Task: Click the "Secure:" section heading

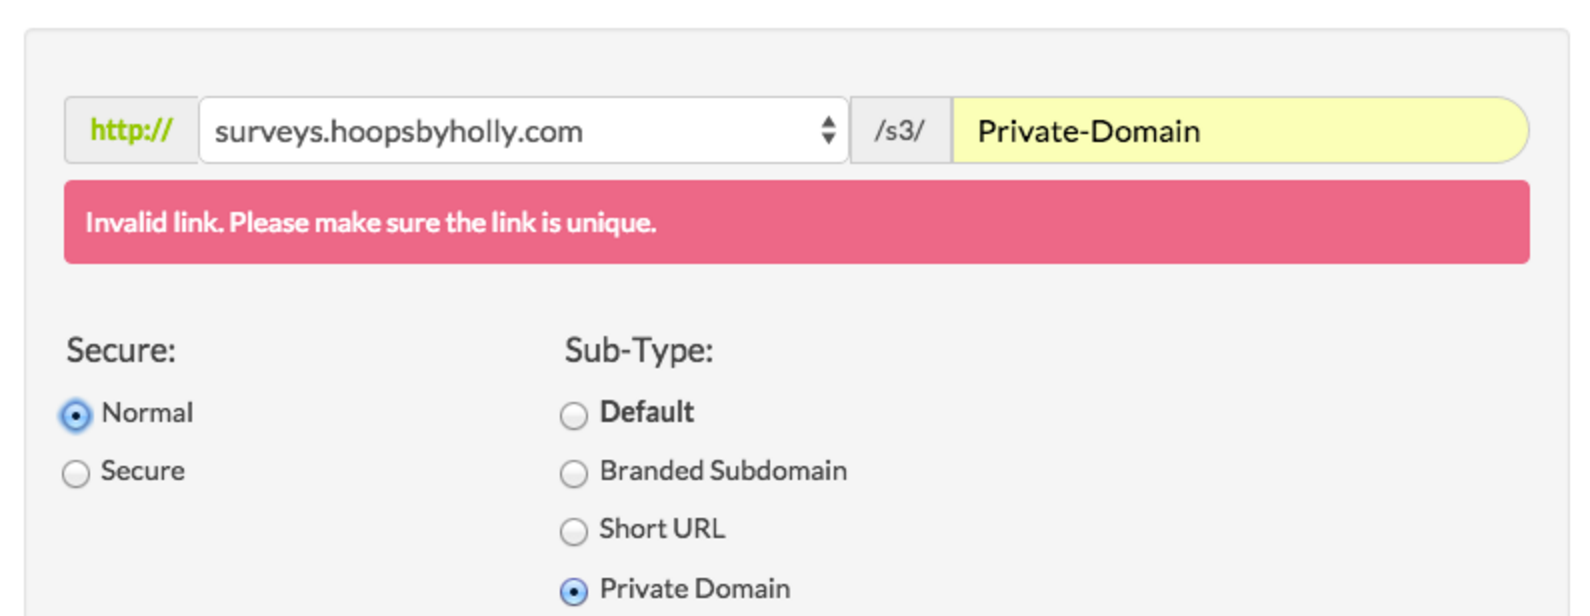Action: (121, 351)
